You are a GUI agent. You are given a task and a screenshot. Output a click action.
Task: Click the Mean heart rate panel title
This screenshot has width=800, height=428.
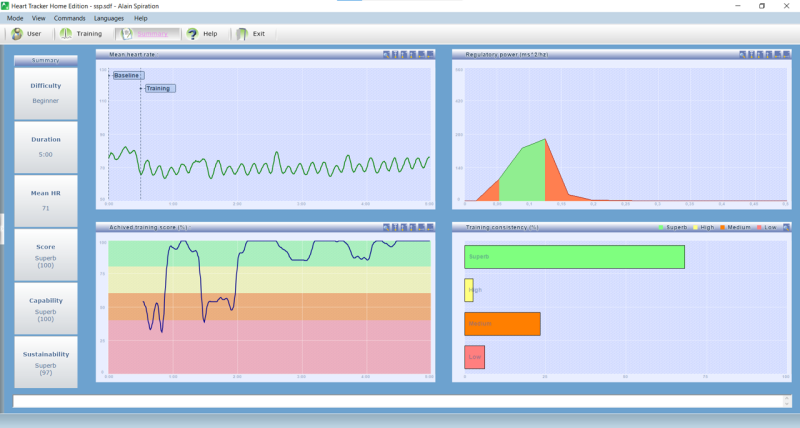click(x=133, y=54)
